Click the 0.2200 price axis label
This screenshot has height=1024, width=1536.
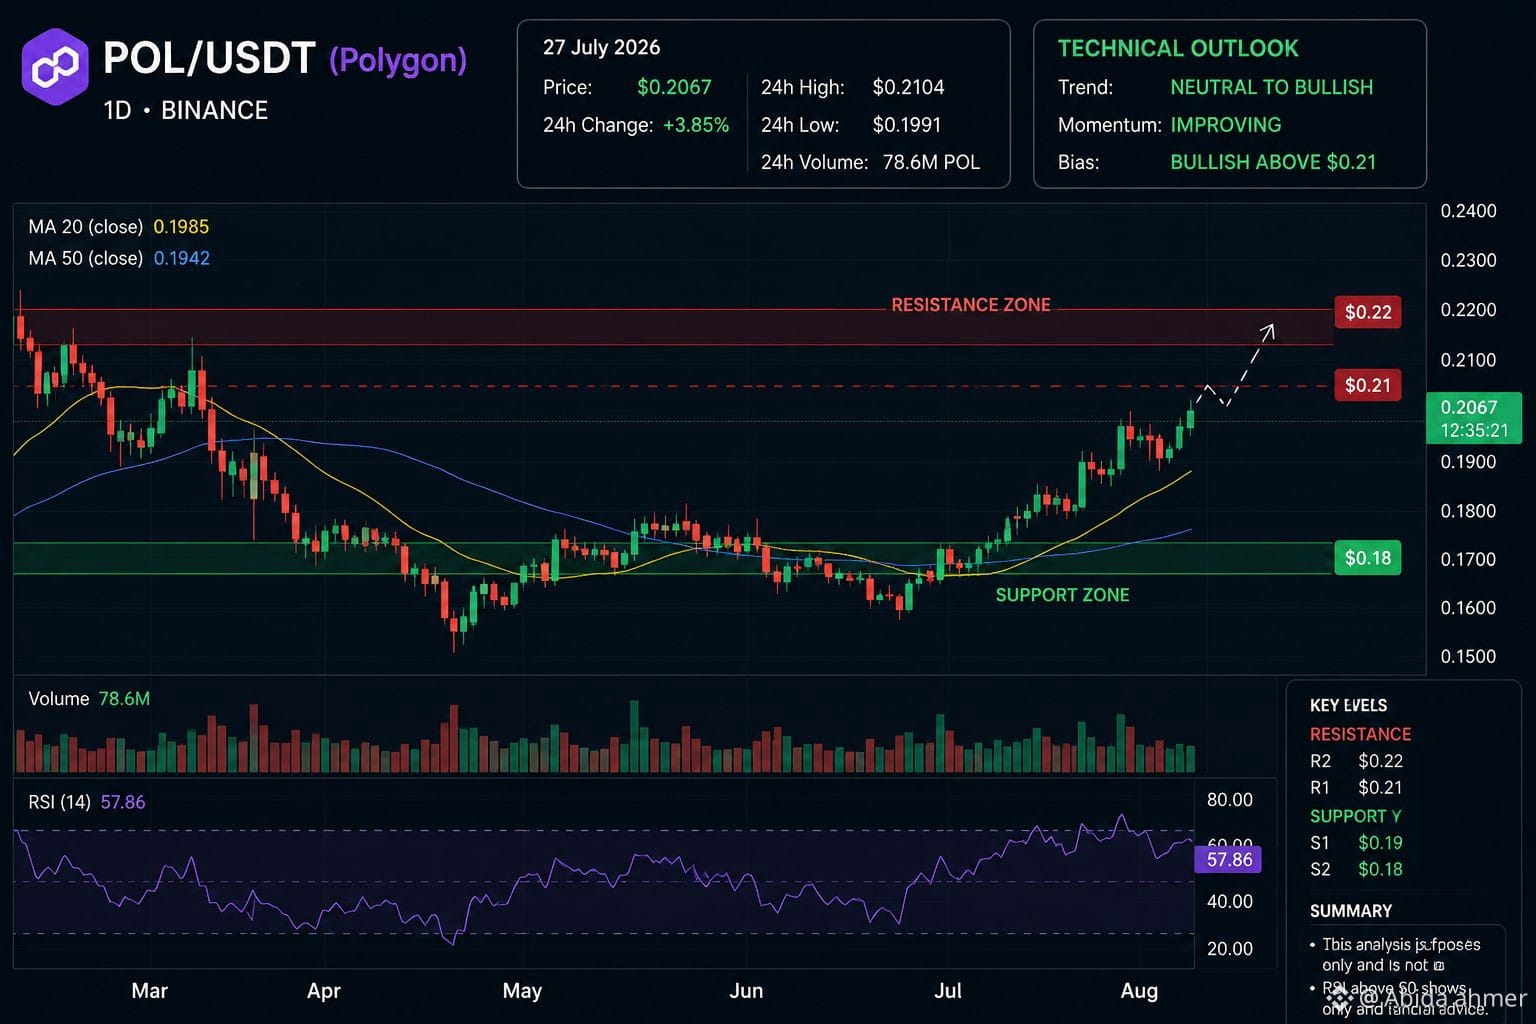click(x=1468, y=310)
